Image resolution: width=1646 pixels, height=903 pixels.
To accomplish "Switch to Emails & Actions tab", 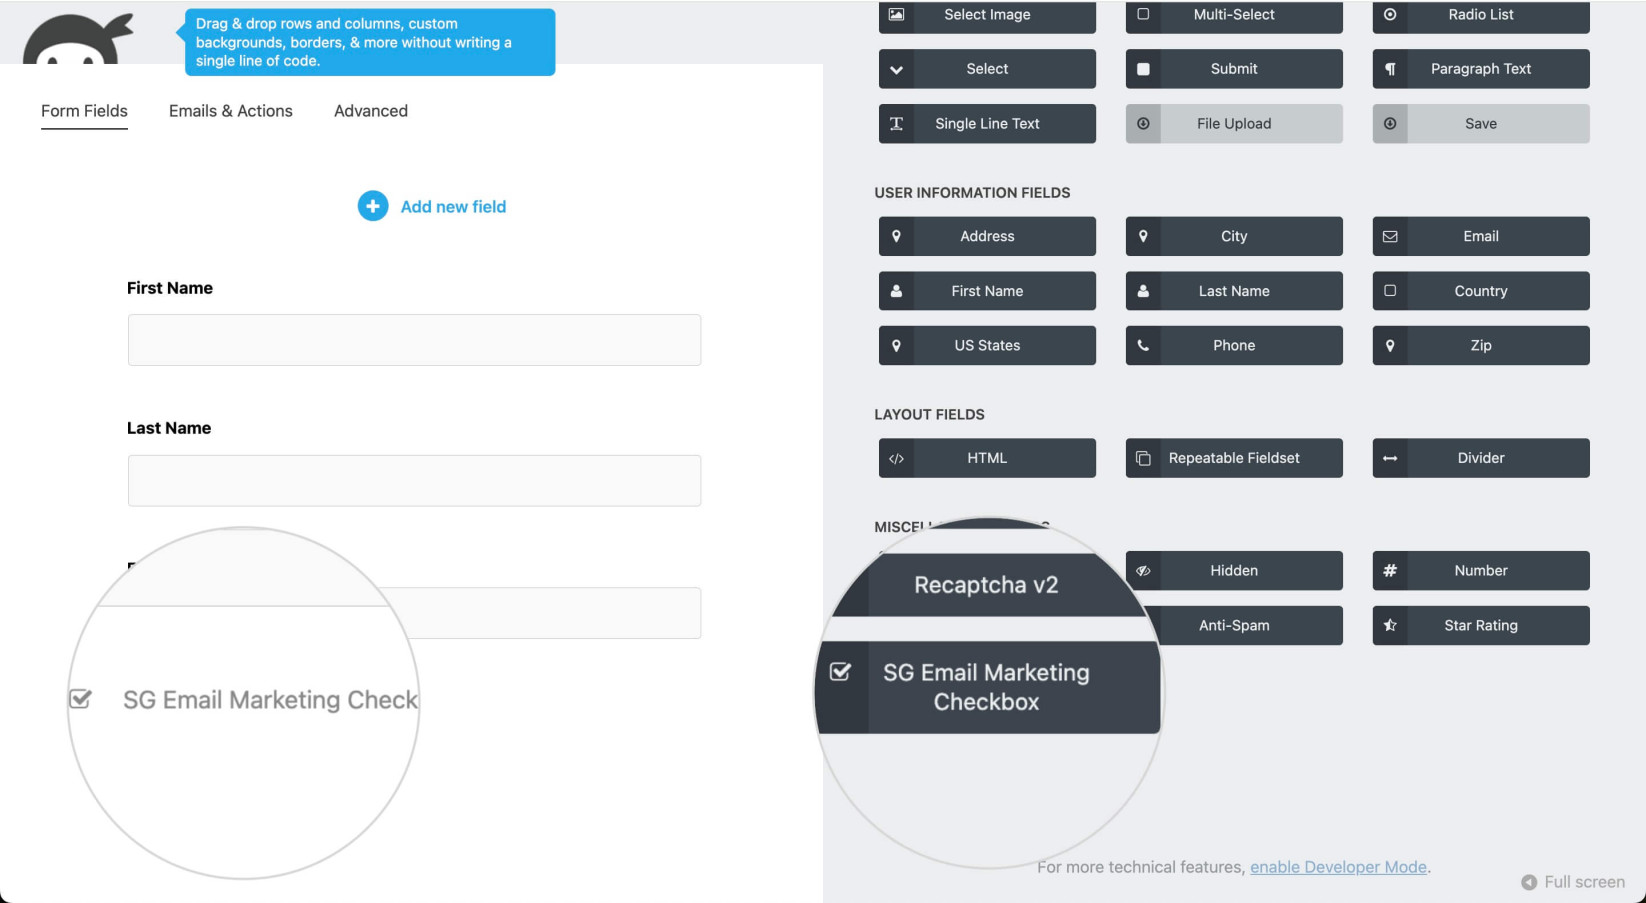I will 231,111.
